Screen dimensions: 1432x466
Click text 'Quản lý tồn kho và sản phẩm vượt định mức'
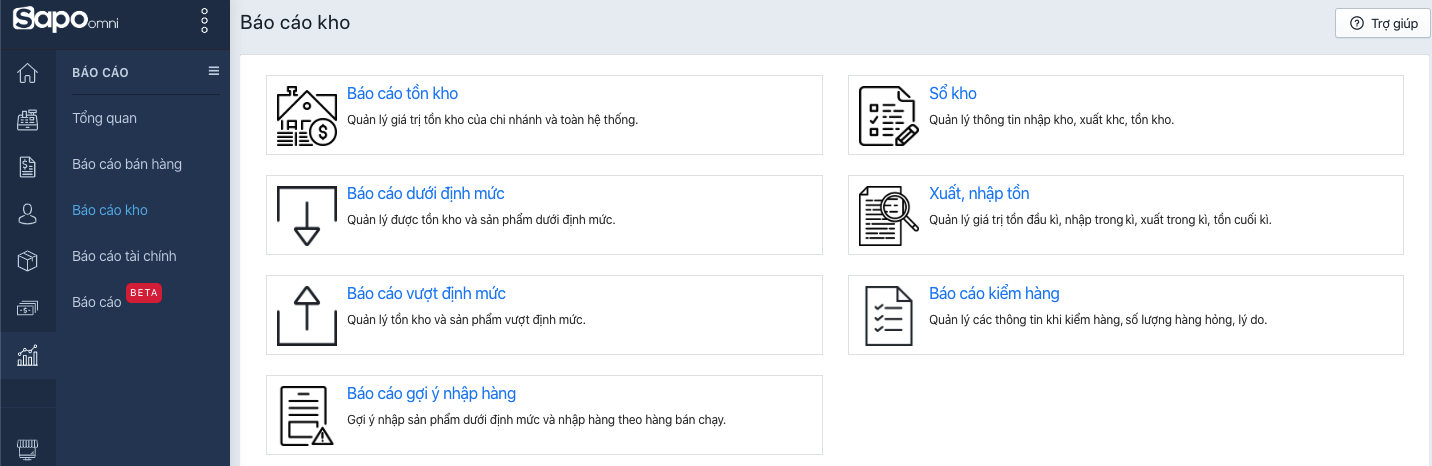(x=466, y=320)
